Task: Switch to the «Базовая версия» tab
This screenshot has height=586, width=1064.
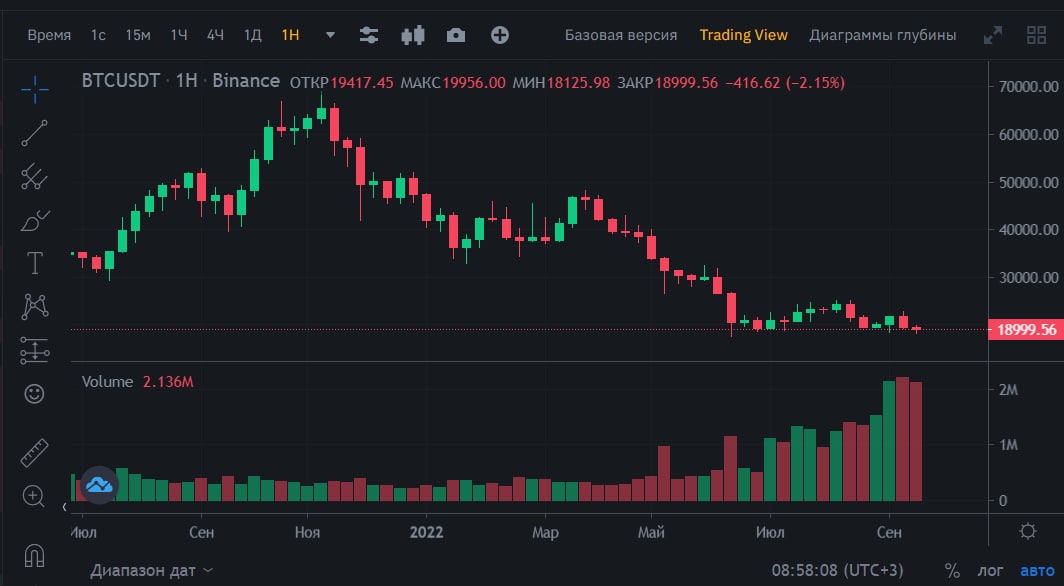Action: 621,35
